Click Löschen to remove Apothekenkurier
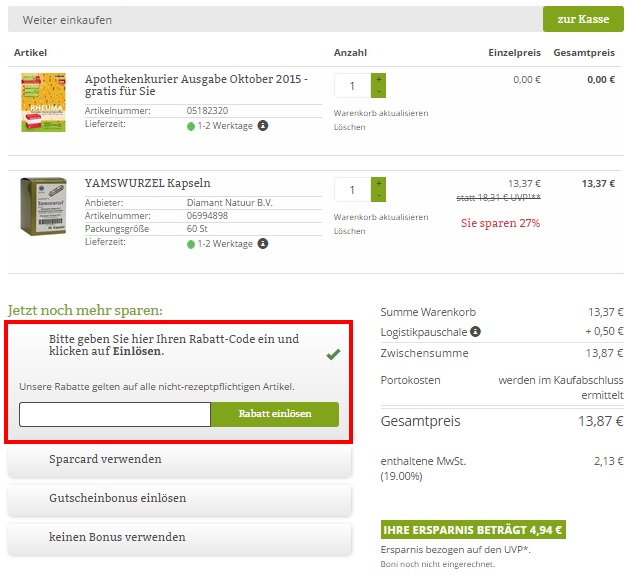Viewport: 641px width, 582px height. tap(350, 127)
